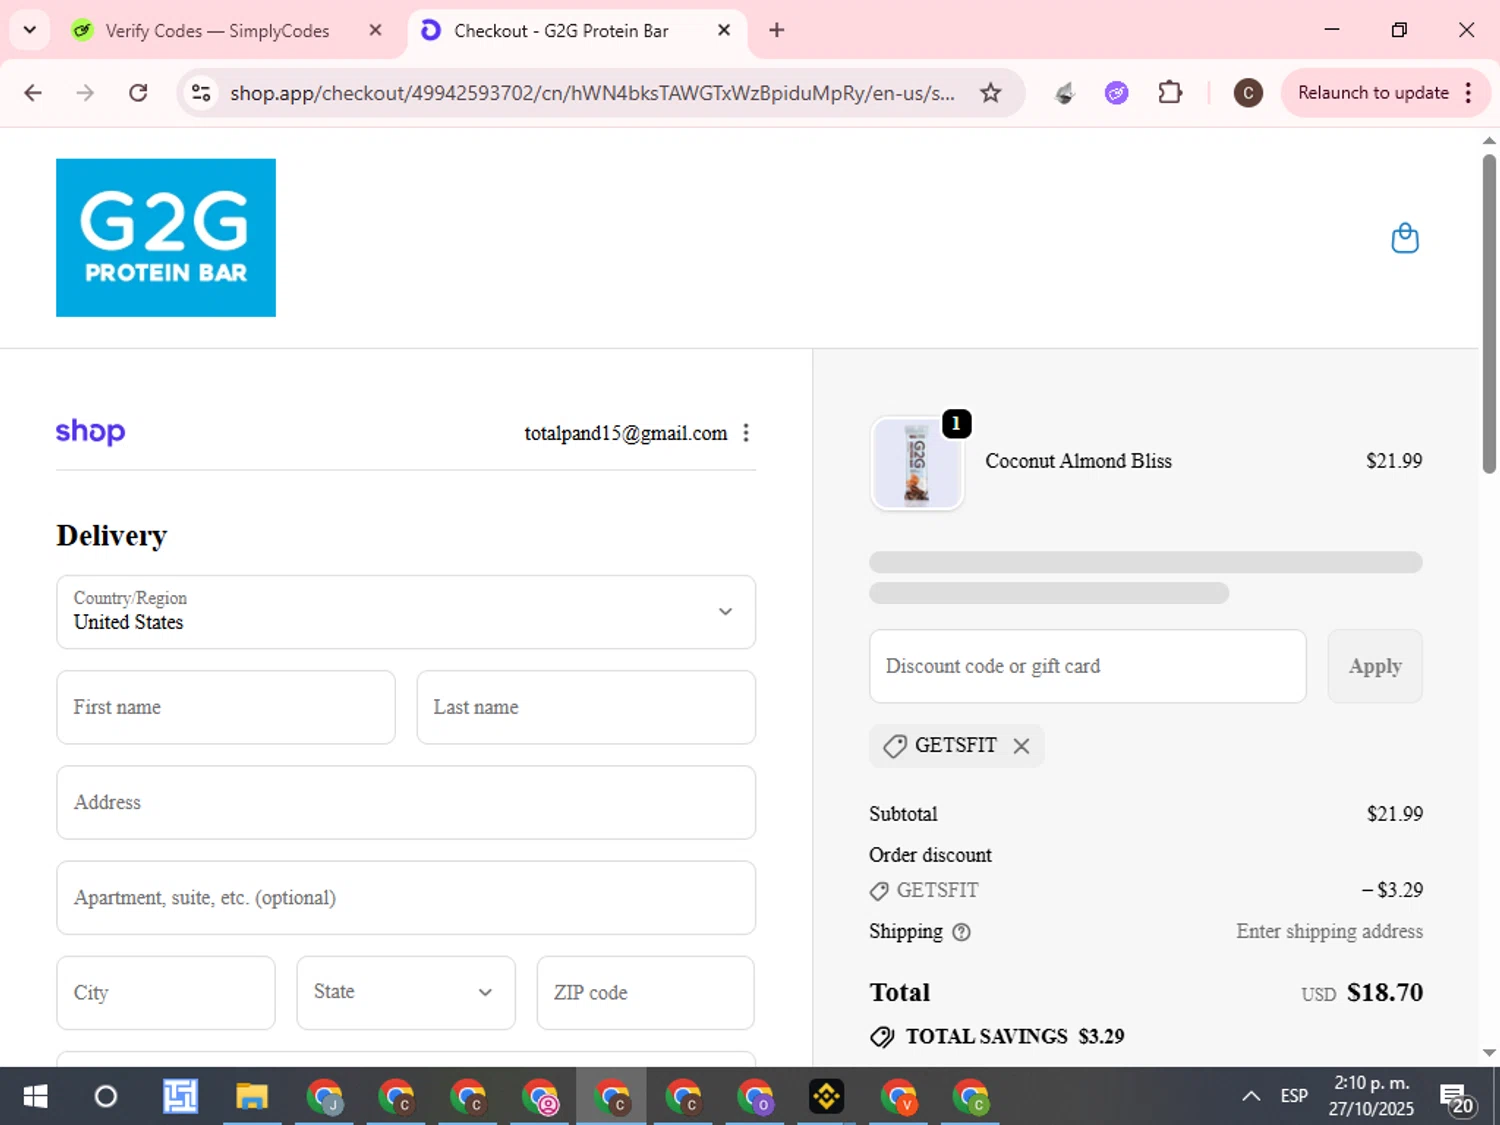Reload the checkout page

coord(138,93)
